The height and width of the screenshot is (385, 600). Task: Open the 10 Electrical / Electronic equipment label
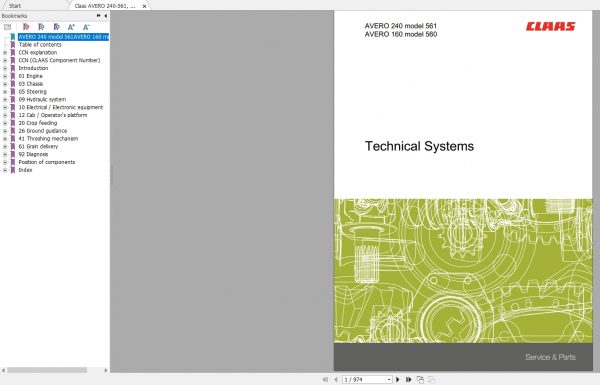pos(61,108)
